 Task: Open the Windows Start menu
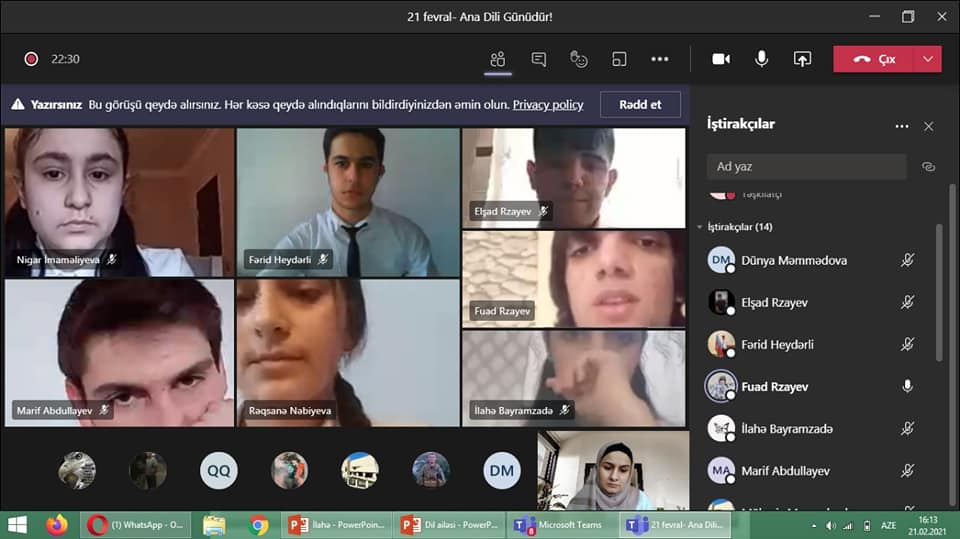[17, 525]
